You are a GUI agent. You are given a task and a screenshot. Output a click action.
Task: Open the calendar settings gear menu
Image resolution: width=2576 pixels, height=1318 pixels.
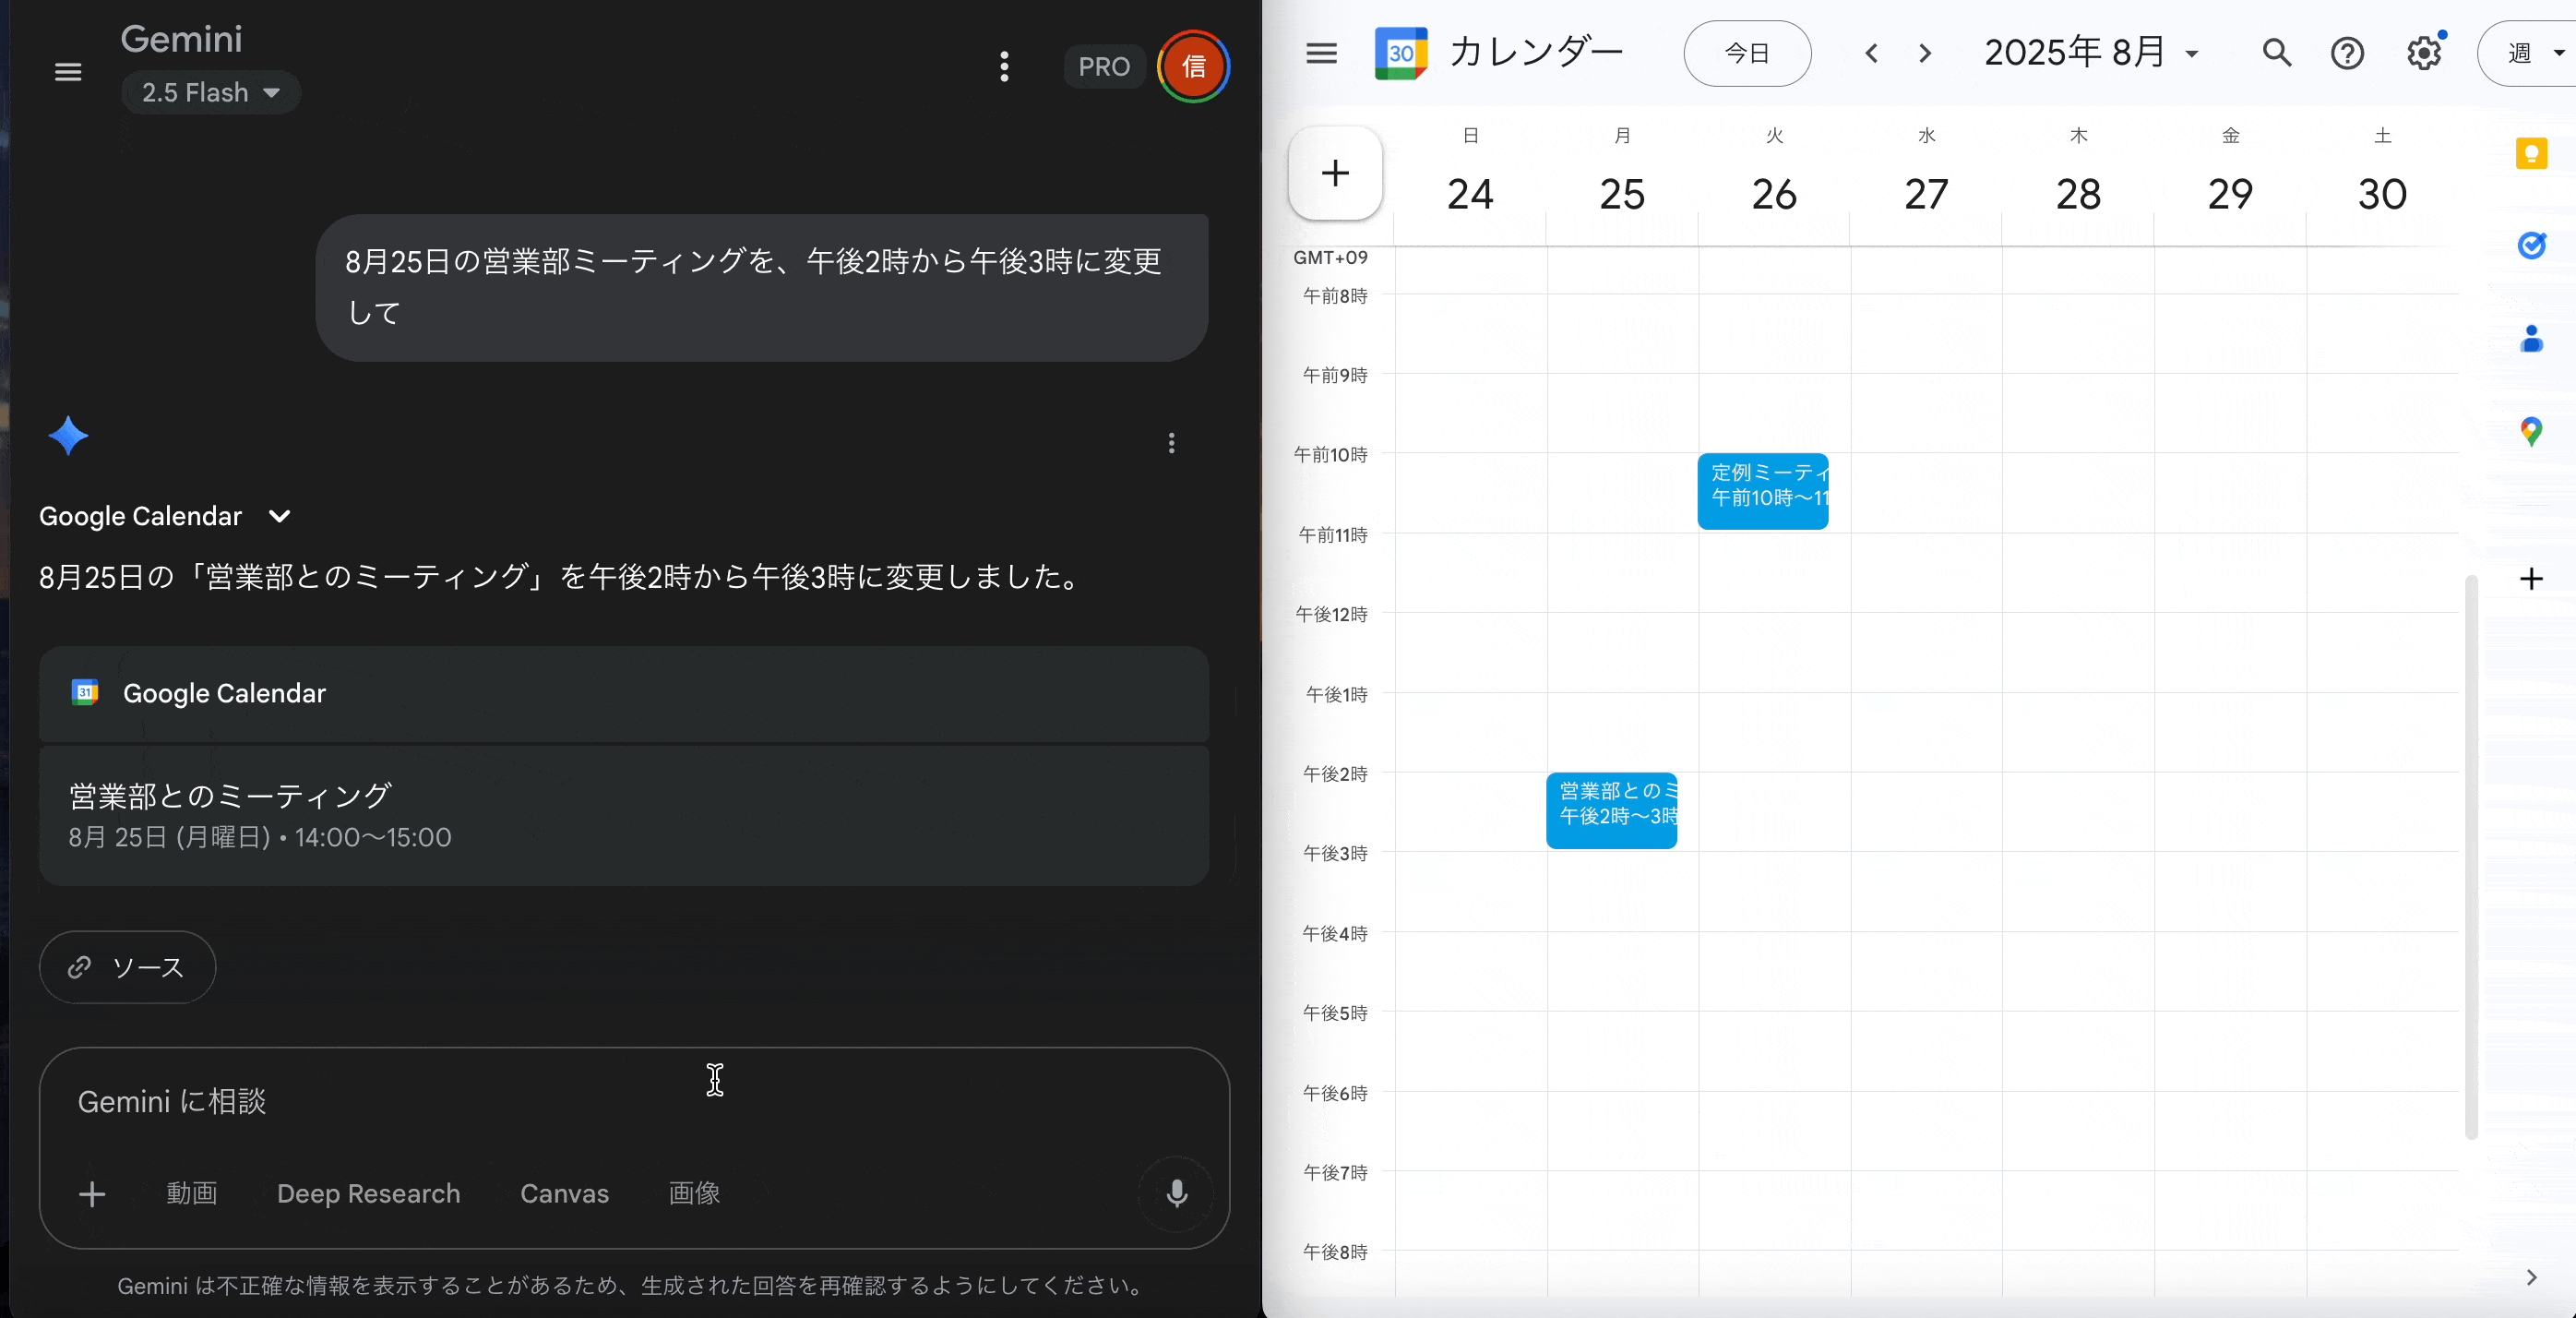pos(2424,53)
